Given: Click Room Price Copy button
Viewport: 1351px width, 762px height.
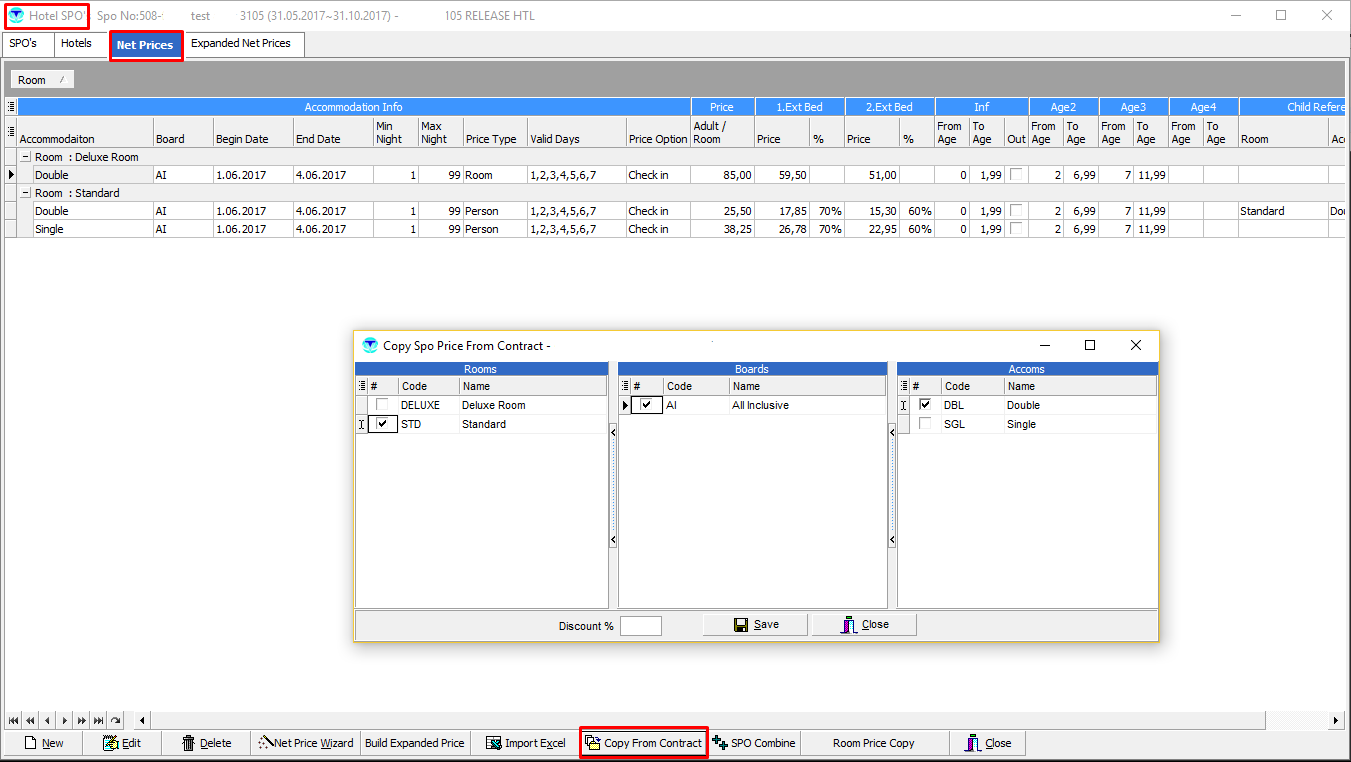Looking at the screenshot, I should pos(873,743).
